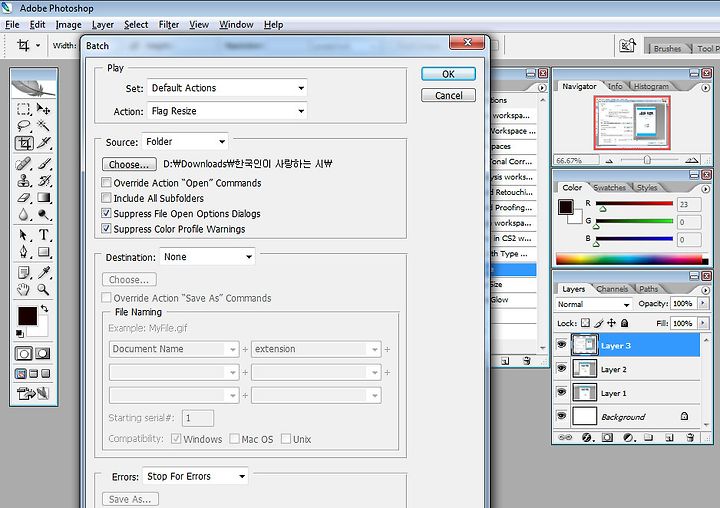720x508 pixels.
Task: Check Include All Subfolders
Action: coord(106,198)
